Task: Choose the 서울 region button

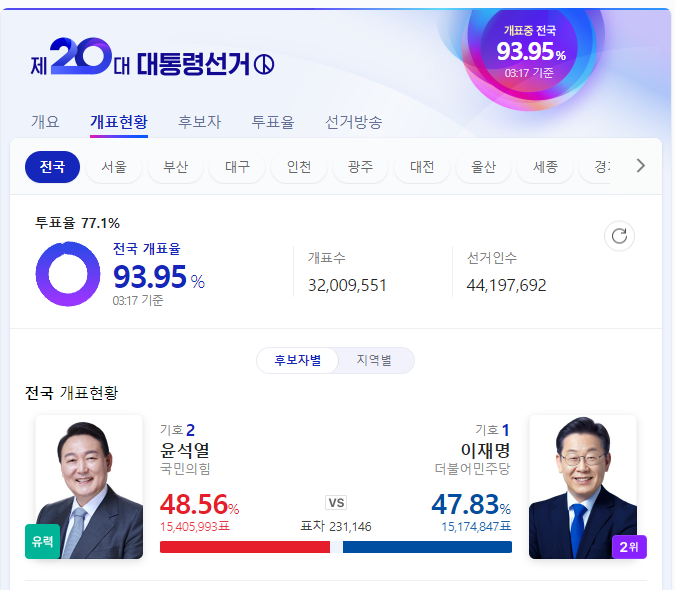Action: (114, 167)
